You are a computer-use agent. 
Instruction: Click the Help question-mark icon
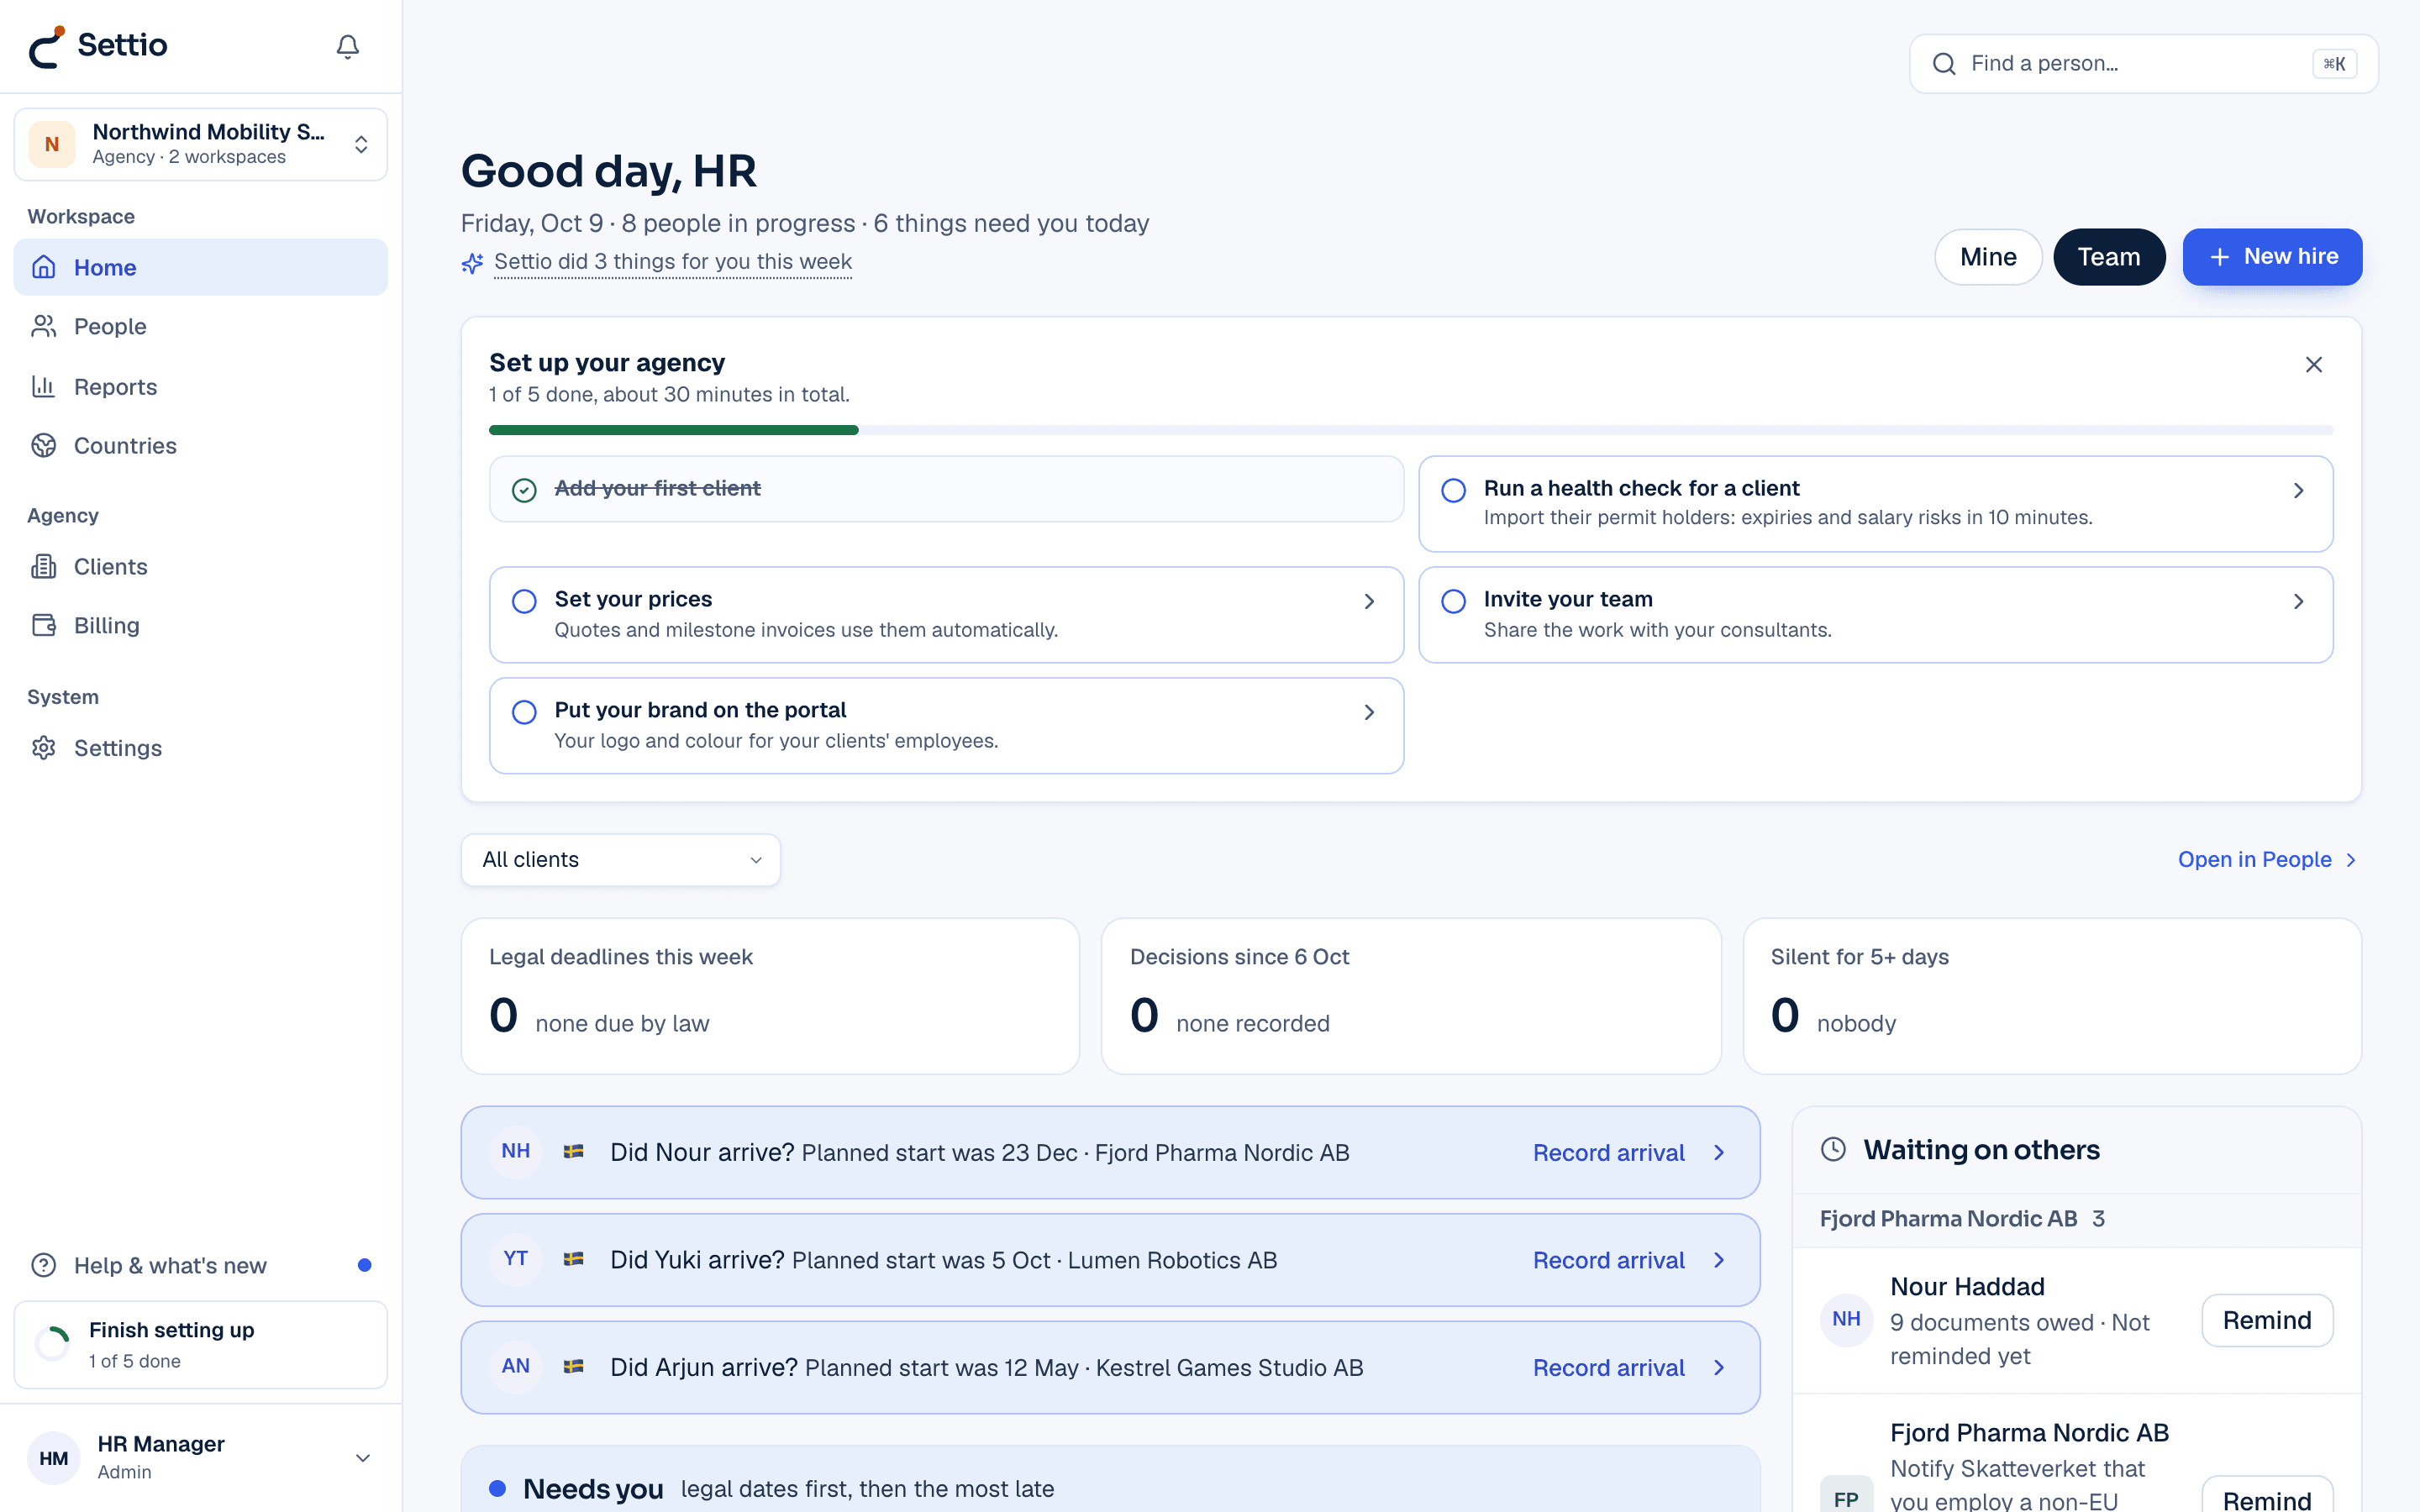43,1265
